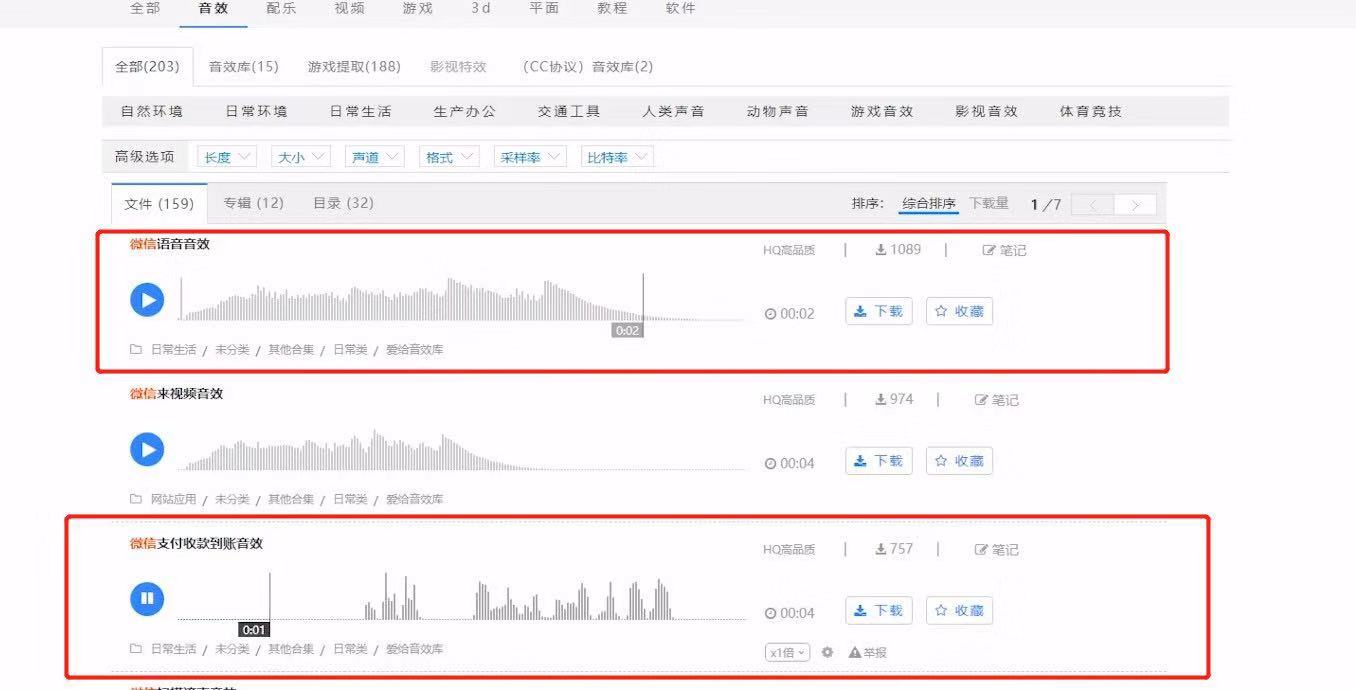Screen dimensions: 1356x690
Task: Select the 游戏提取(188) tab
Action: (354, 67)
